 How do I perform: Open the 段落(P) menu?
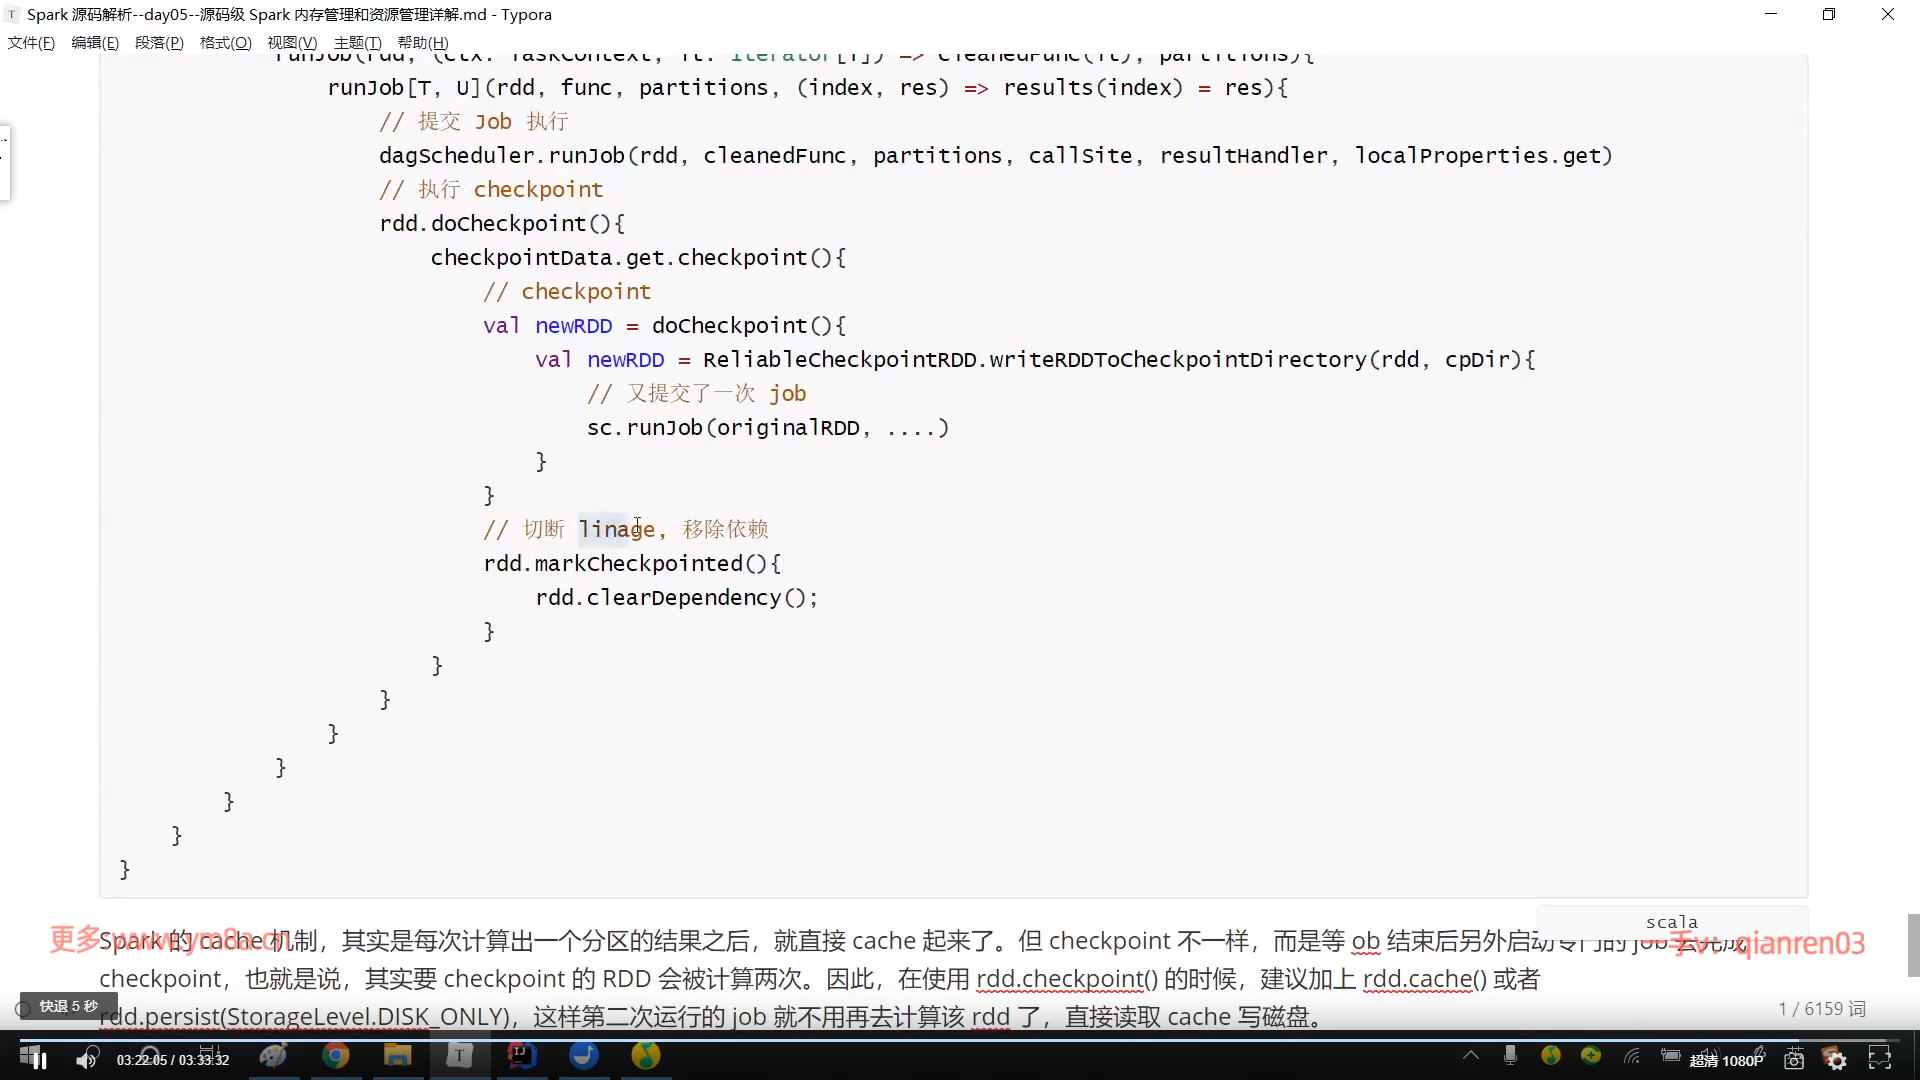coord(159,43)
